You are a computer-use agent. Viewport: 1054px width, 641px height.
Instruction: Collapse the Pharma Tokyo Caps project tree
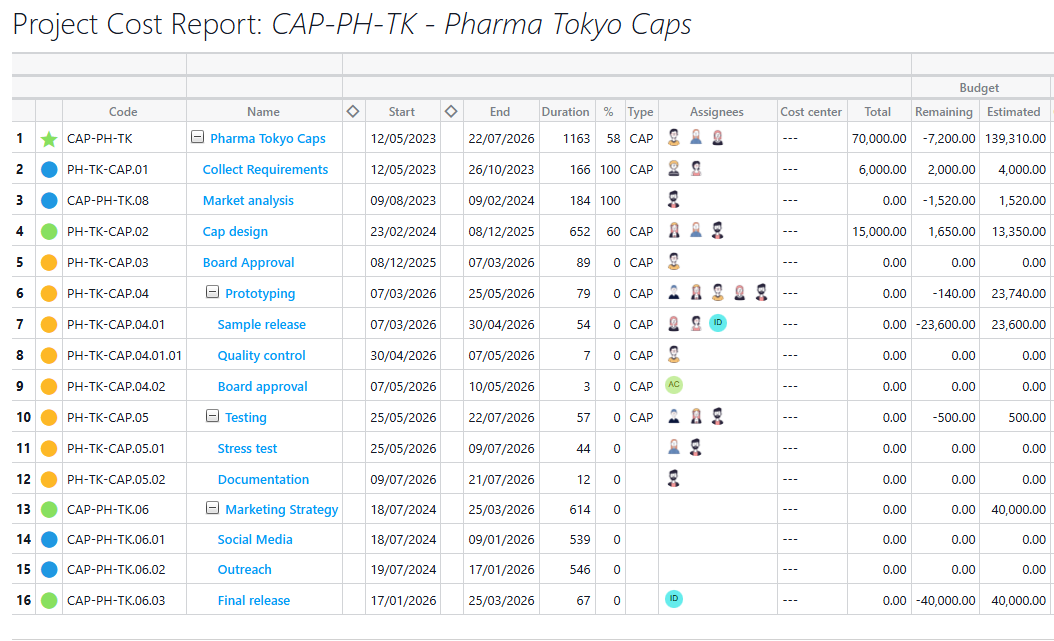198,139
